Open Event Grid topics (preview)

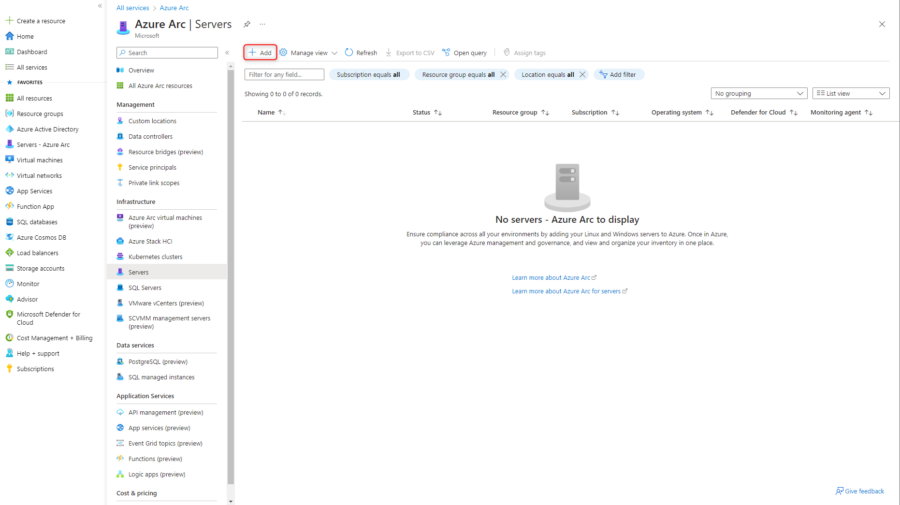(x=167, y=444)
